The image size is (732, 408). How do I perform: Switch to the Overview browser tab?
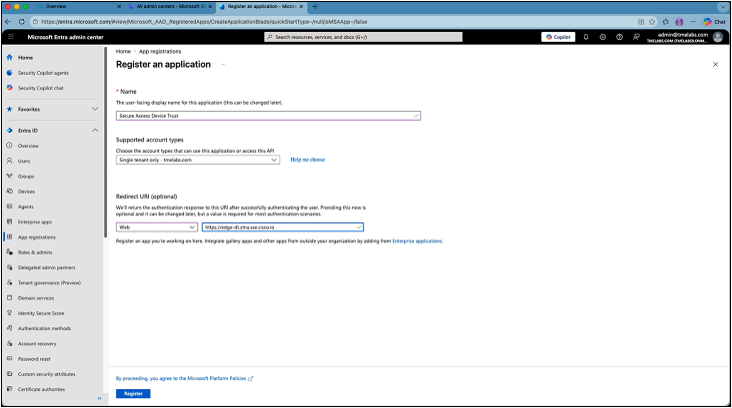click(x=77, y=7)
